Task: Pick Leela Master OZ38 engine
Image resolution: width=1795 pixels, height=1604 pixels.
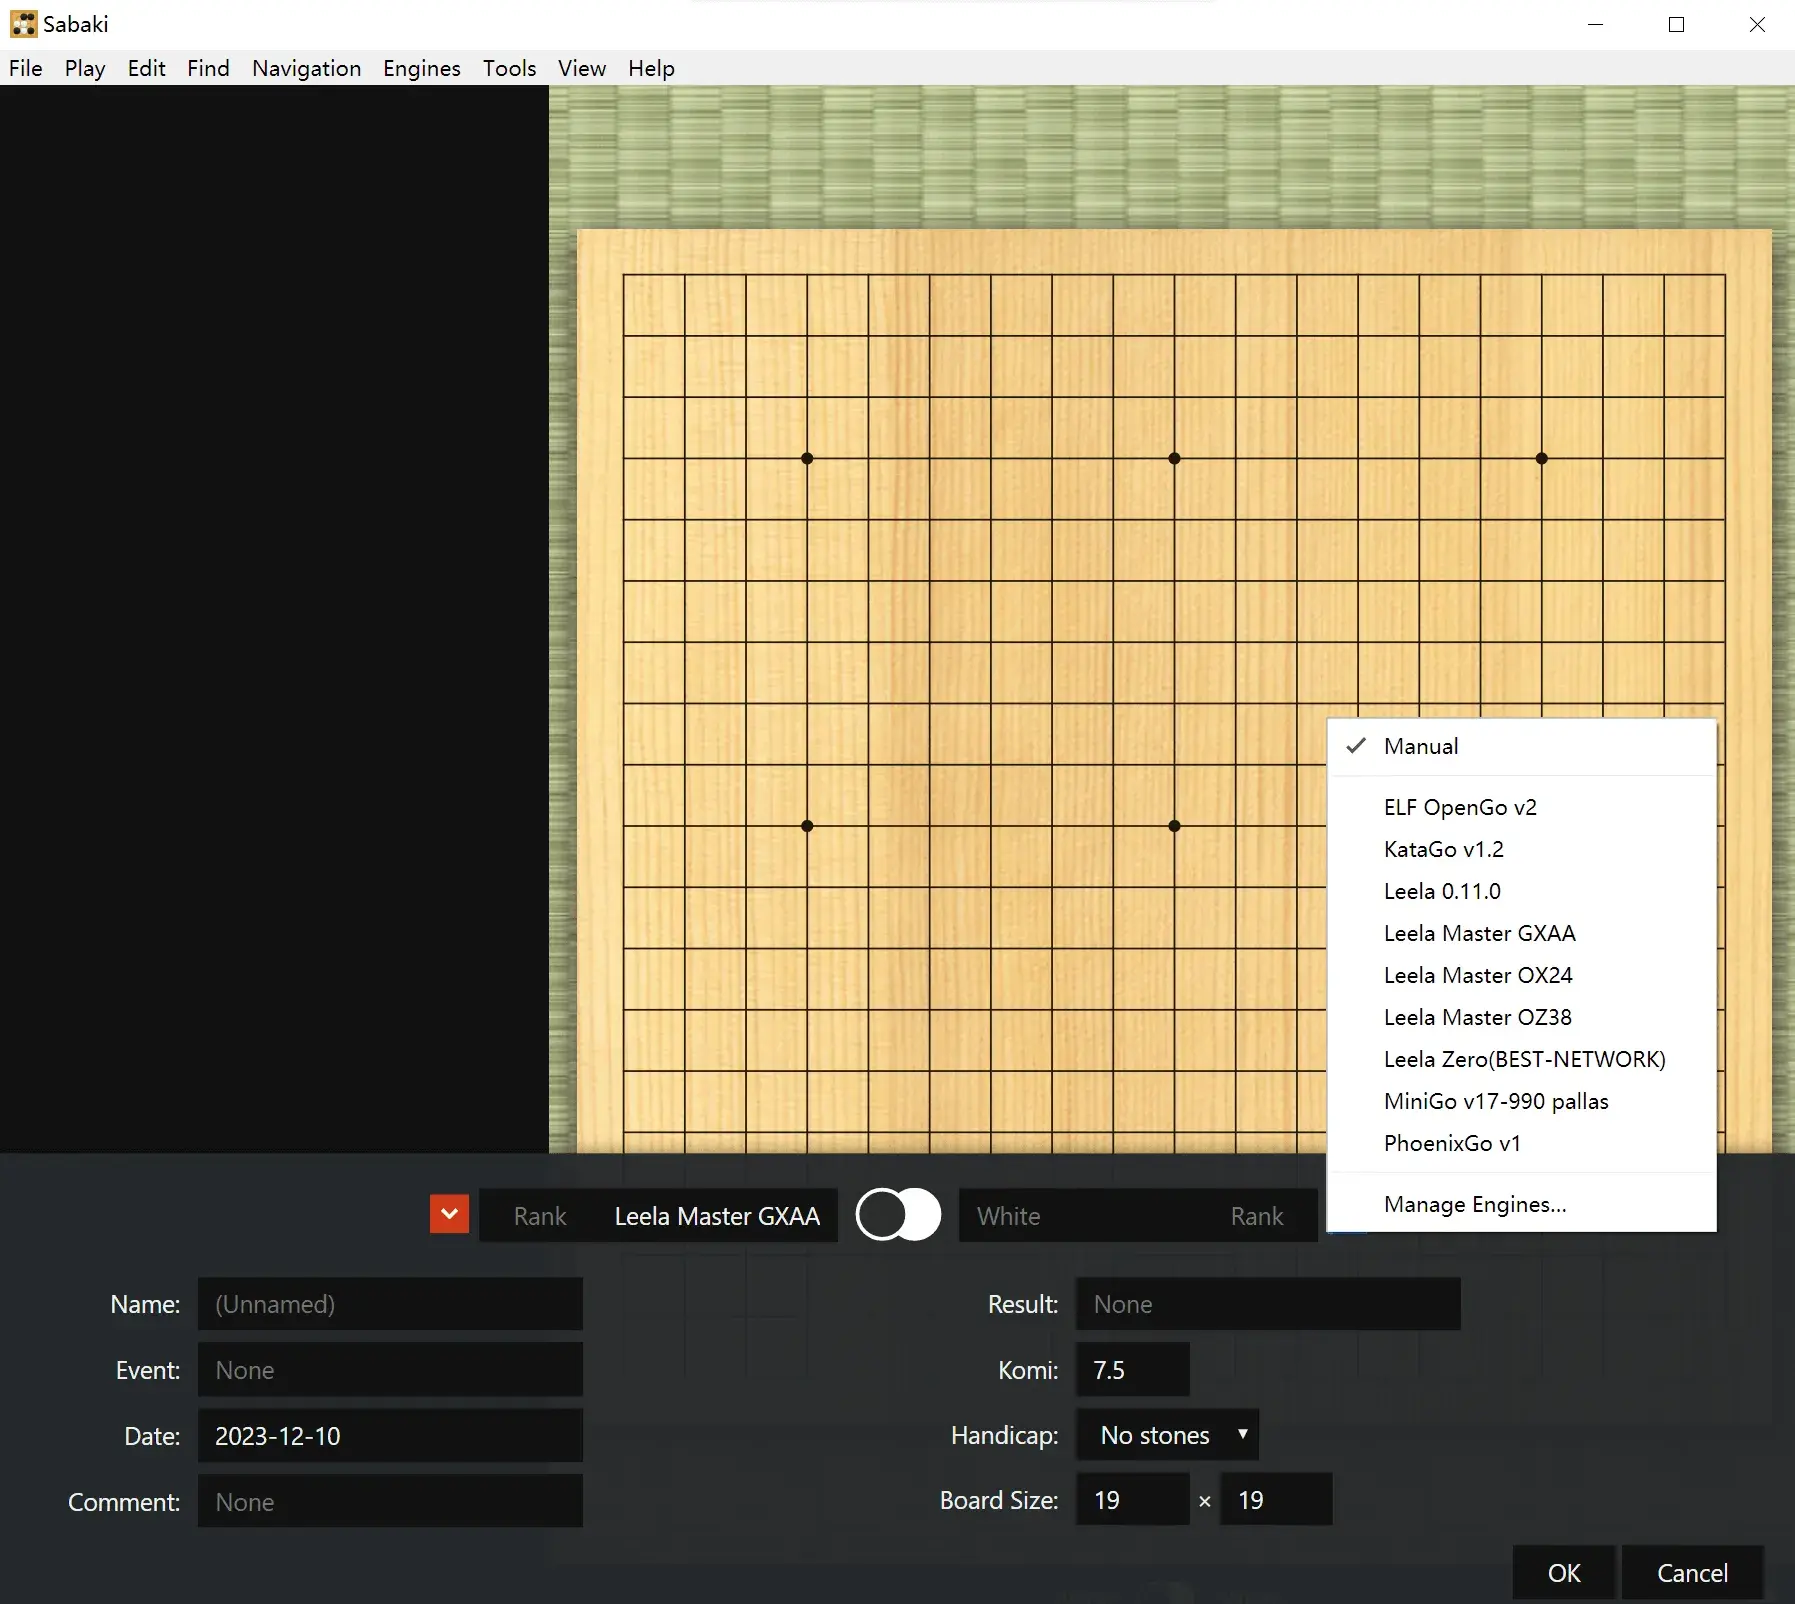Action: 1521,1017
